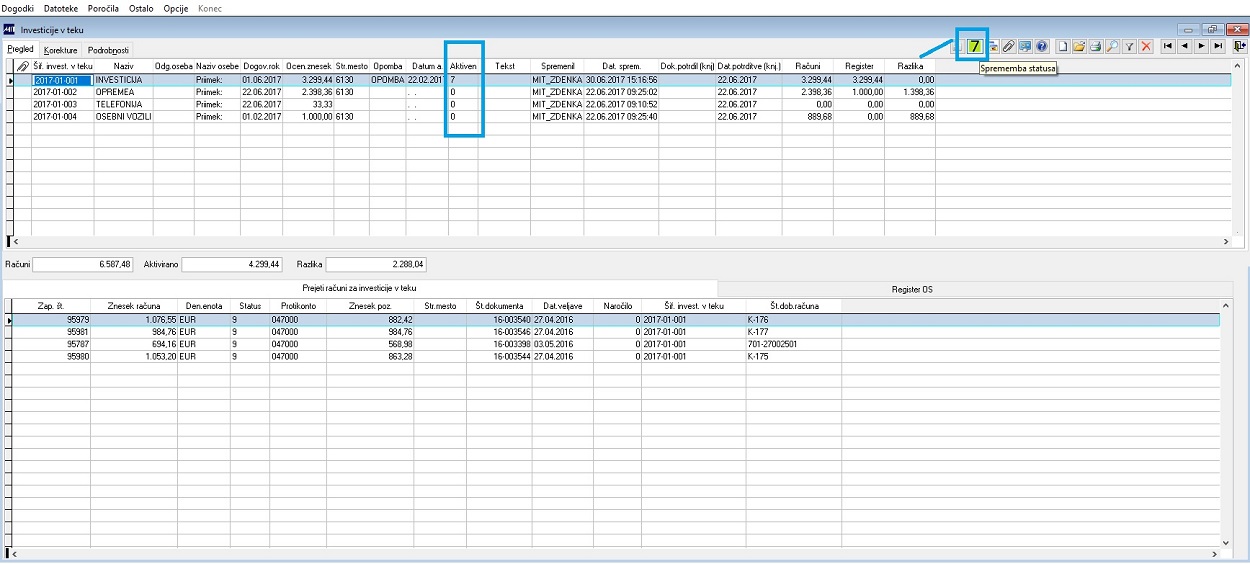Click the upper grid horizontal scrollbar right arrow
This screenshot has height=564, width=1250.
point(1227,242)
